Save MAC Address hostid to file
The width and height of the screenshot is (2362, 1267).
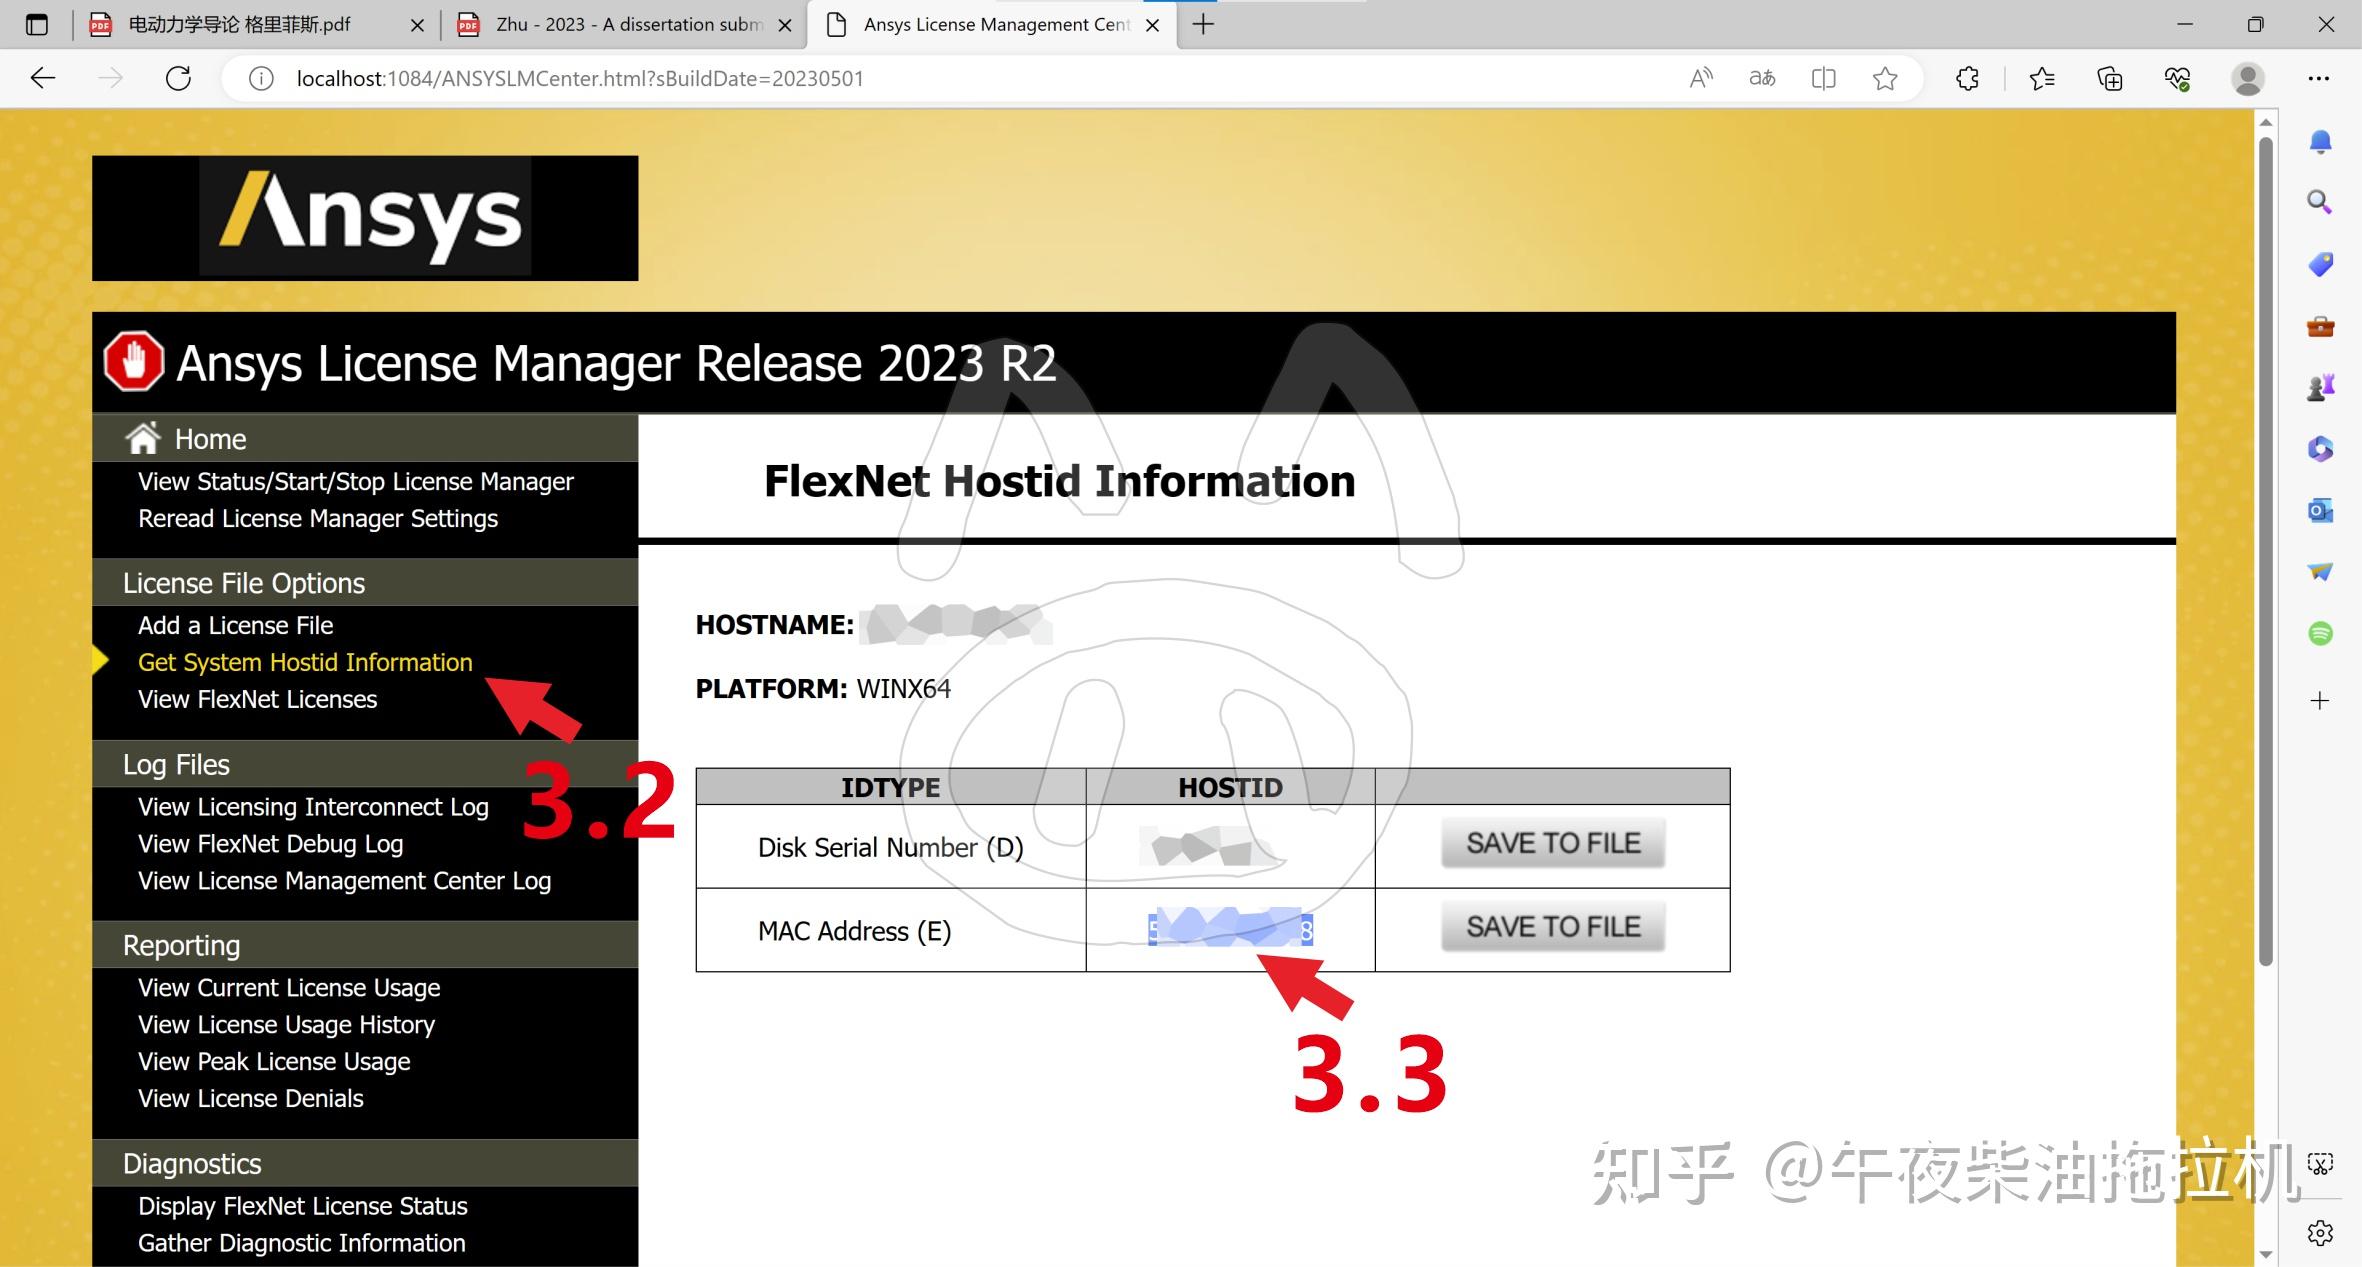click(1553, 927)
